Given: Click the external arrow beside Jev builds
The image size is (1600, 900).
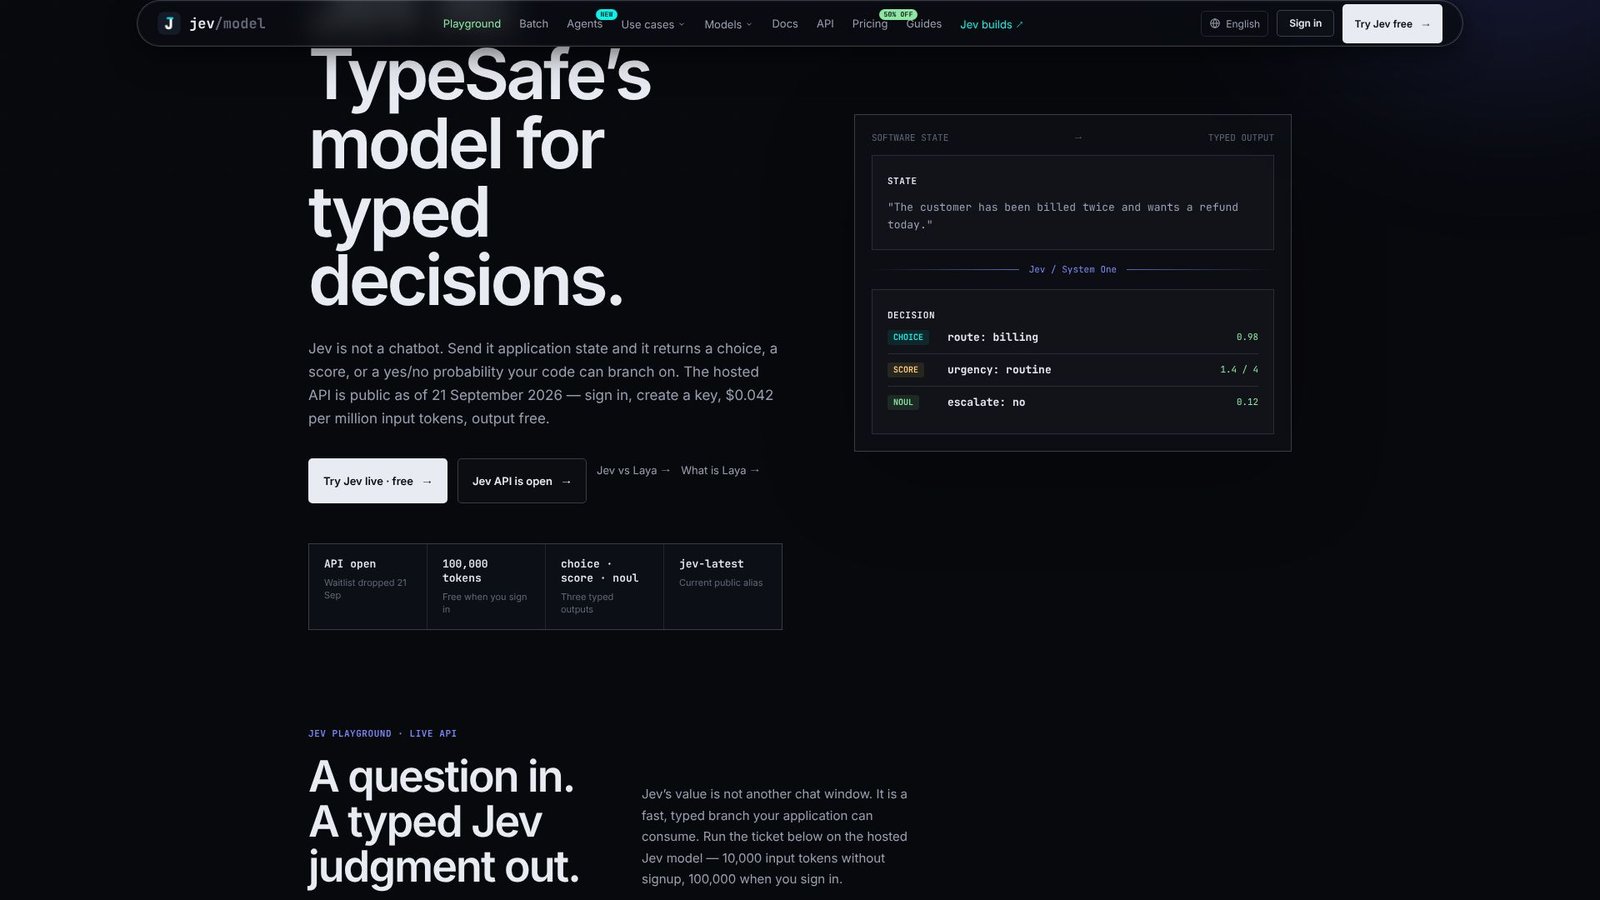Looking at the screenshot, I should point(1019,25).
